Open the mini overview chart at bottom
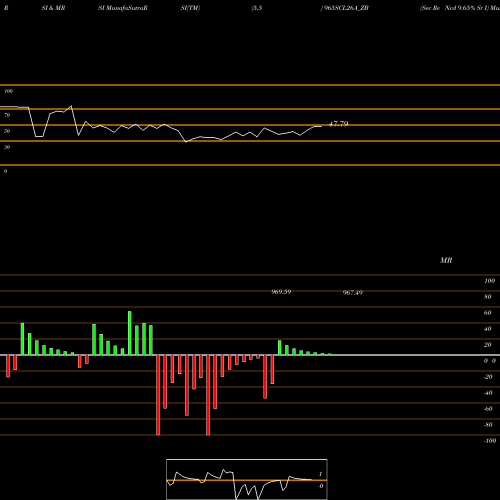The width and height of the screenshot is (500, 500). (x=247, y=479)
